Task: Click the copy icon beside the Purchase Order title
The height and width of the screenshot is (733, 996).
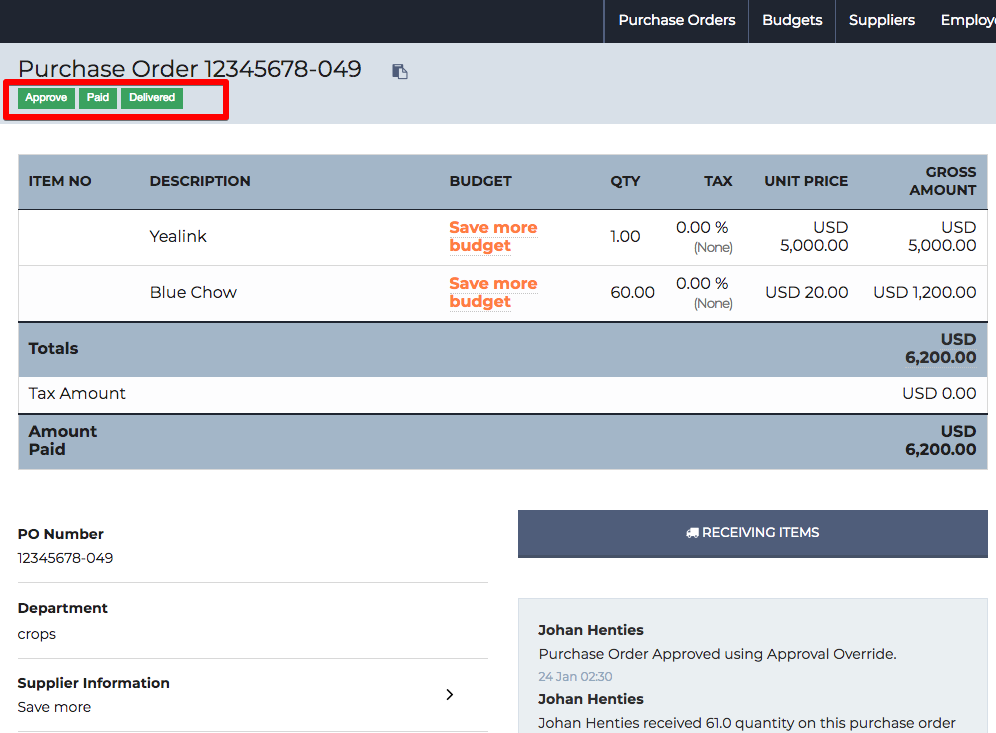Action: (x=400, y=72)
